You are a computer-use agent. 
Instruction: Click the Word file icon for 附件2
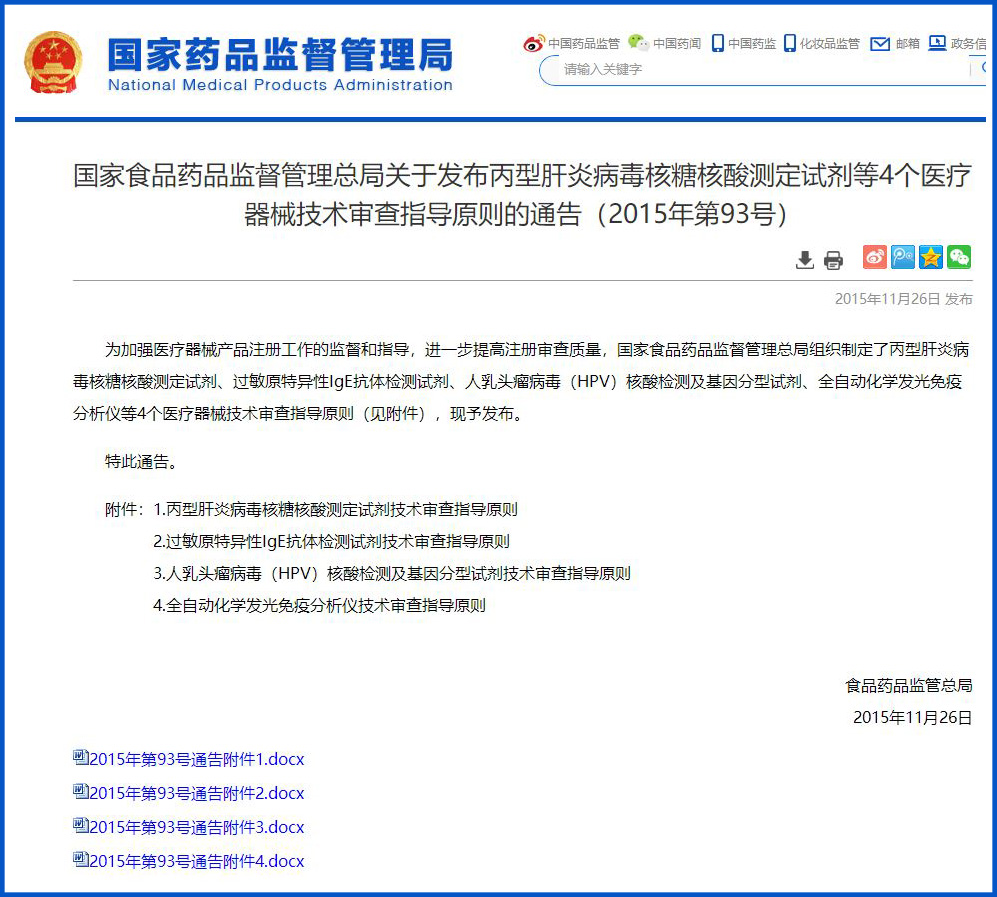click(x=80, y=791)
